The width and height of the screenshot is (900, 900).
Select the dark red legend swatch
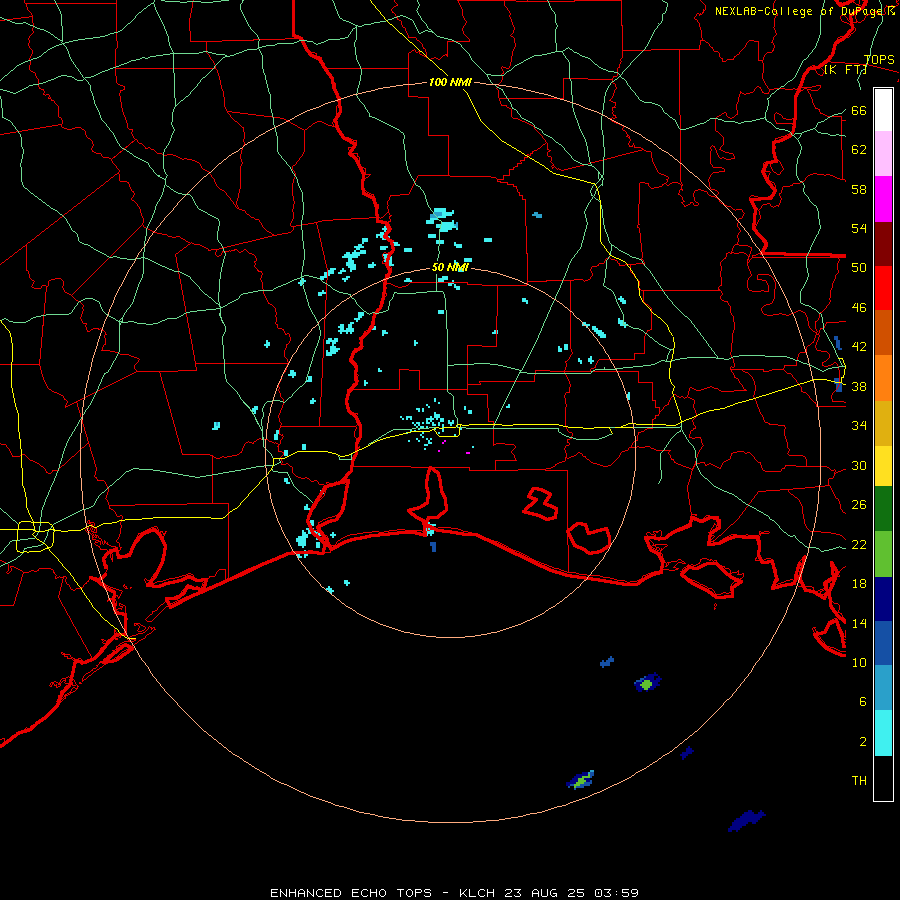[883, 244]
